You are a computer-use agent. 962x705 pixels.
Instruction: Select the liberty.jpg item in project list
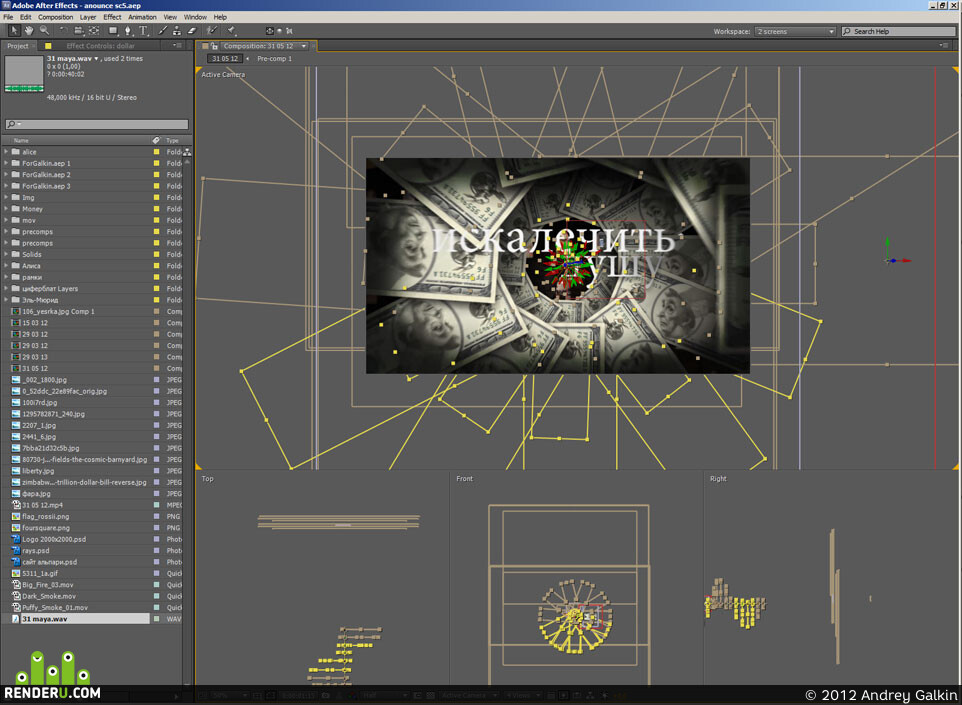[x=38, y=471]
